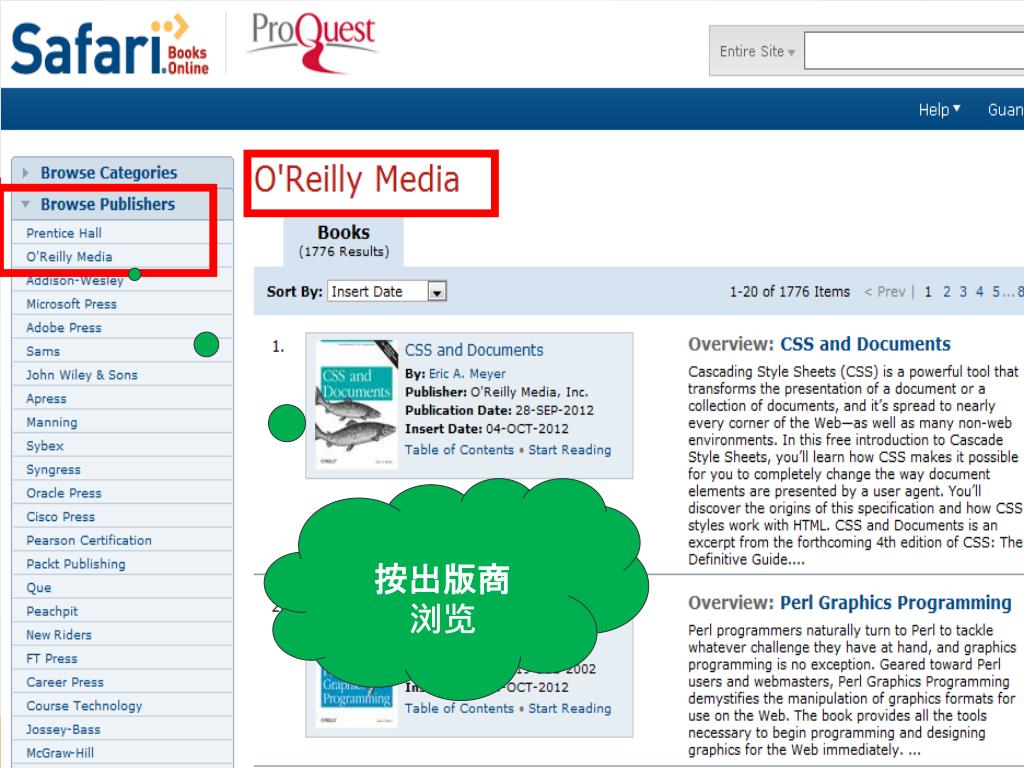Click the Prev page link

tap(885, 292)
